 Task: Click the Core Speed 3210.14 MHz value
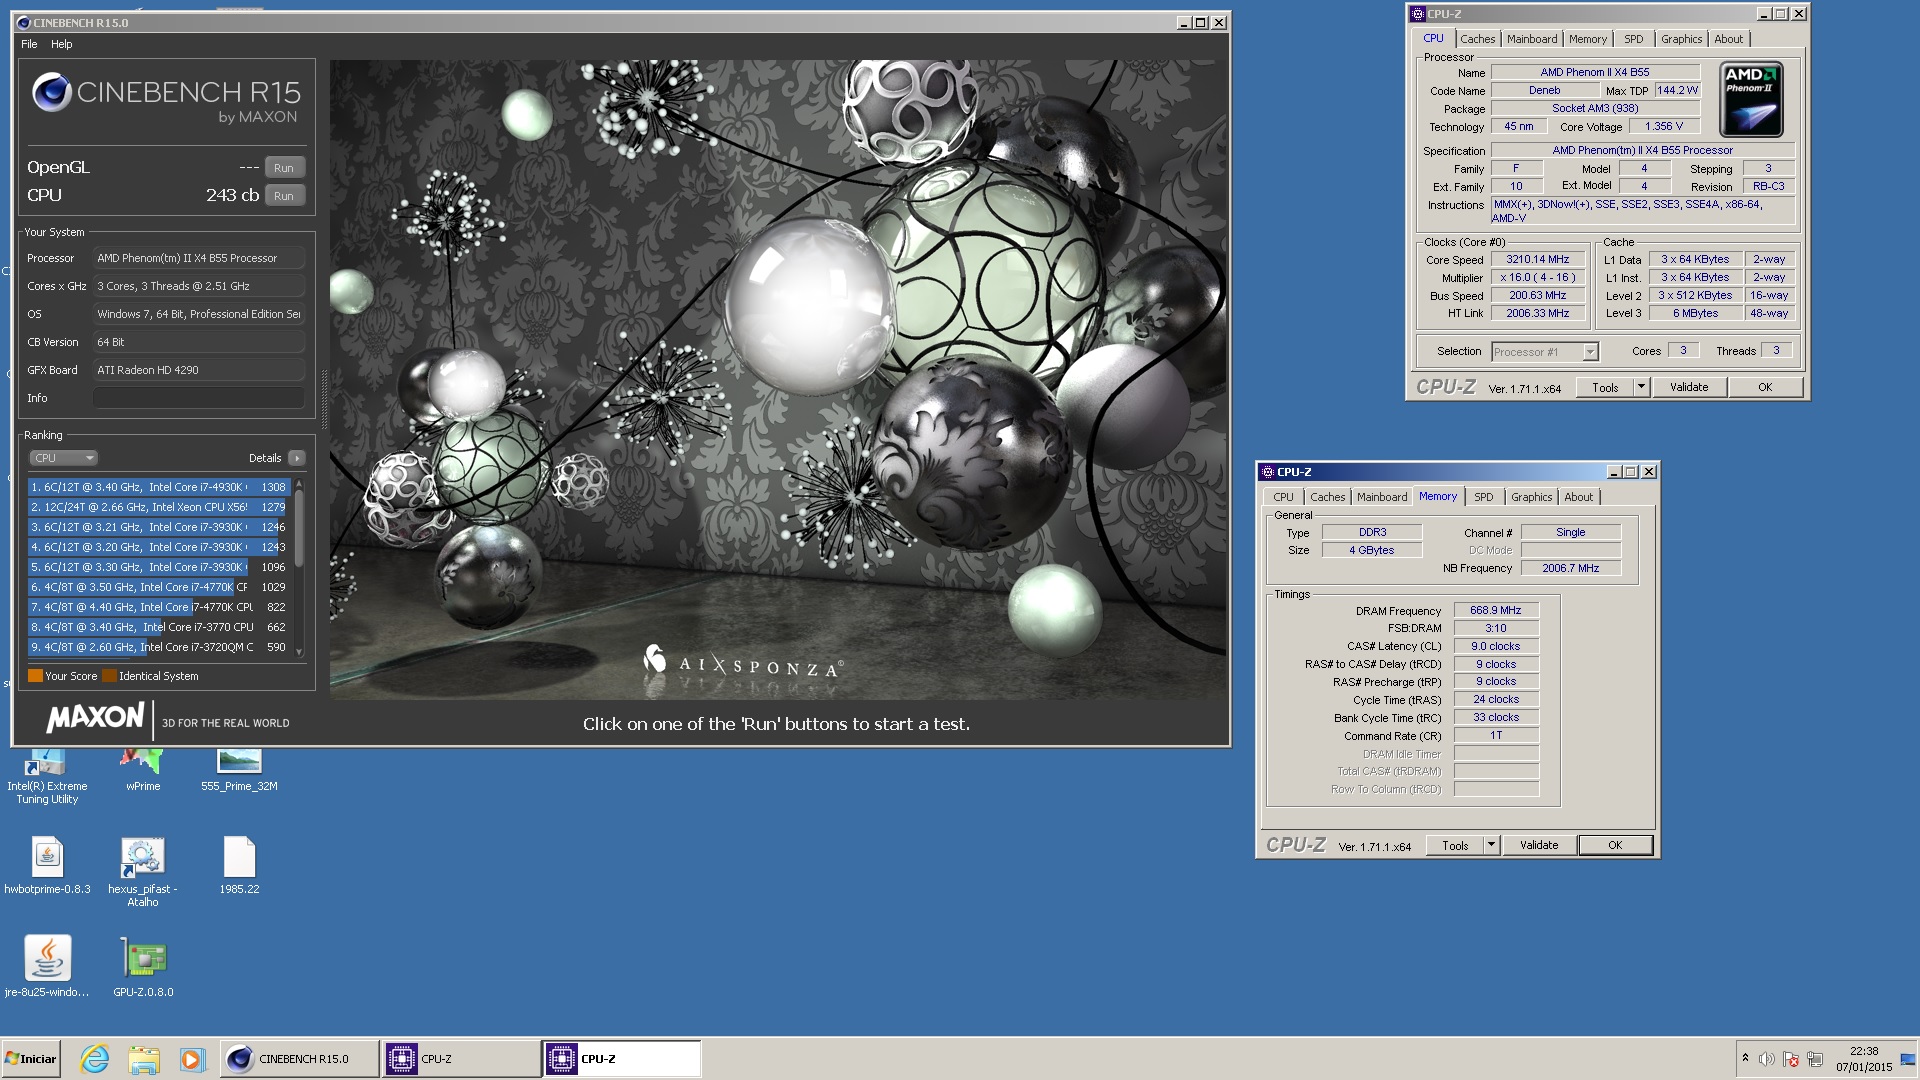pos(1537,260)
